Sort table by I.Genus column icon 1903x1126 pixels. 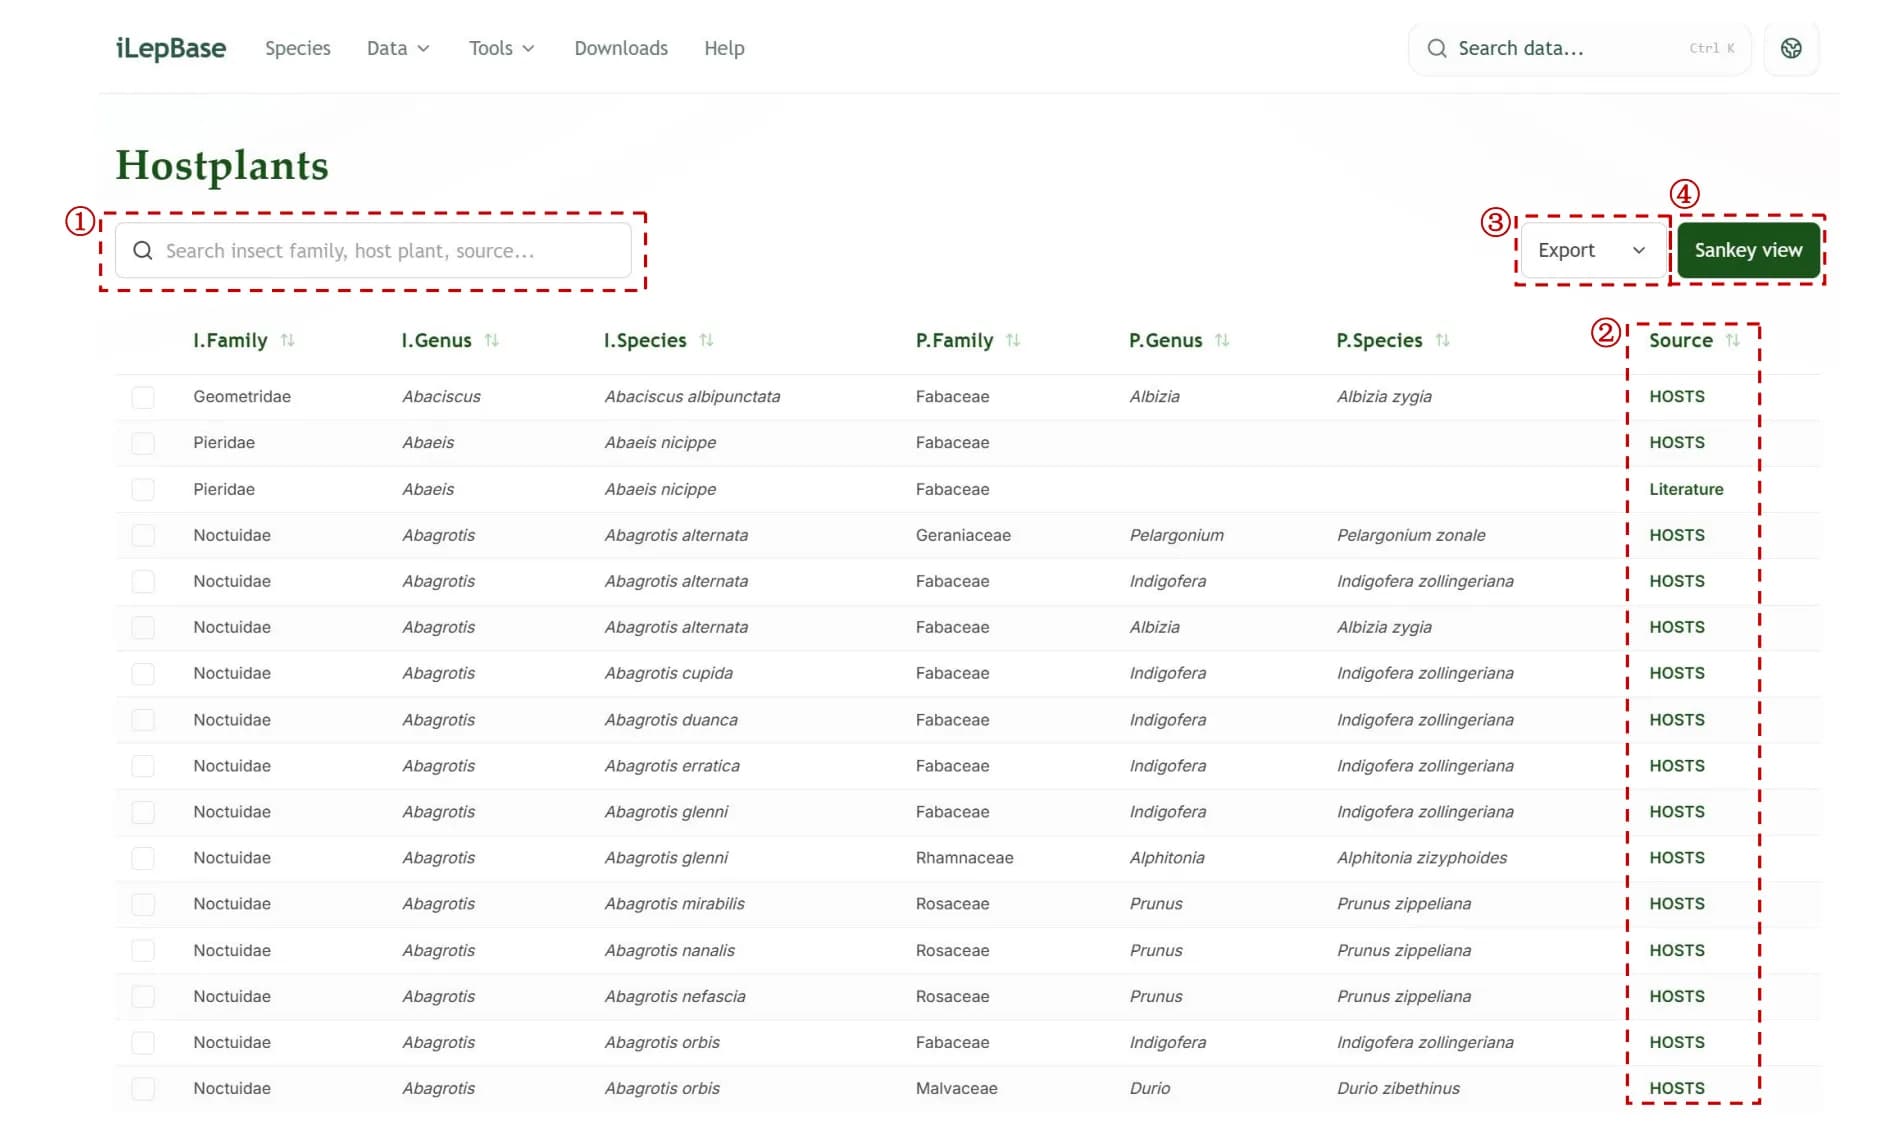point(492,340)
